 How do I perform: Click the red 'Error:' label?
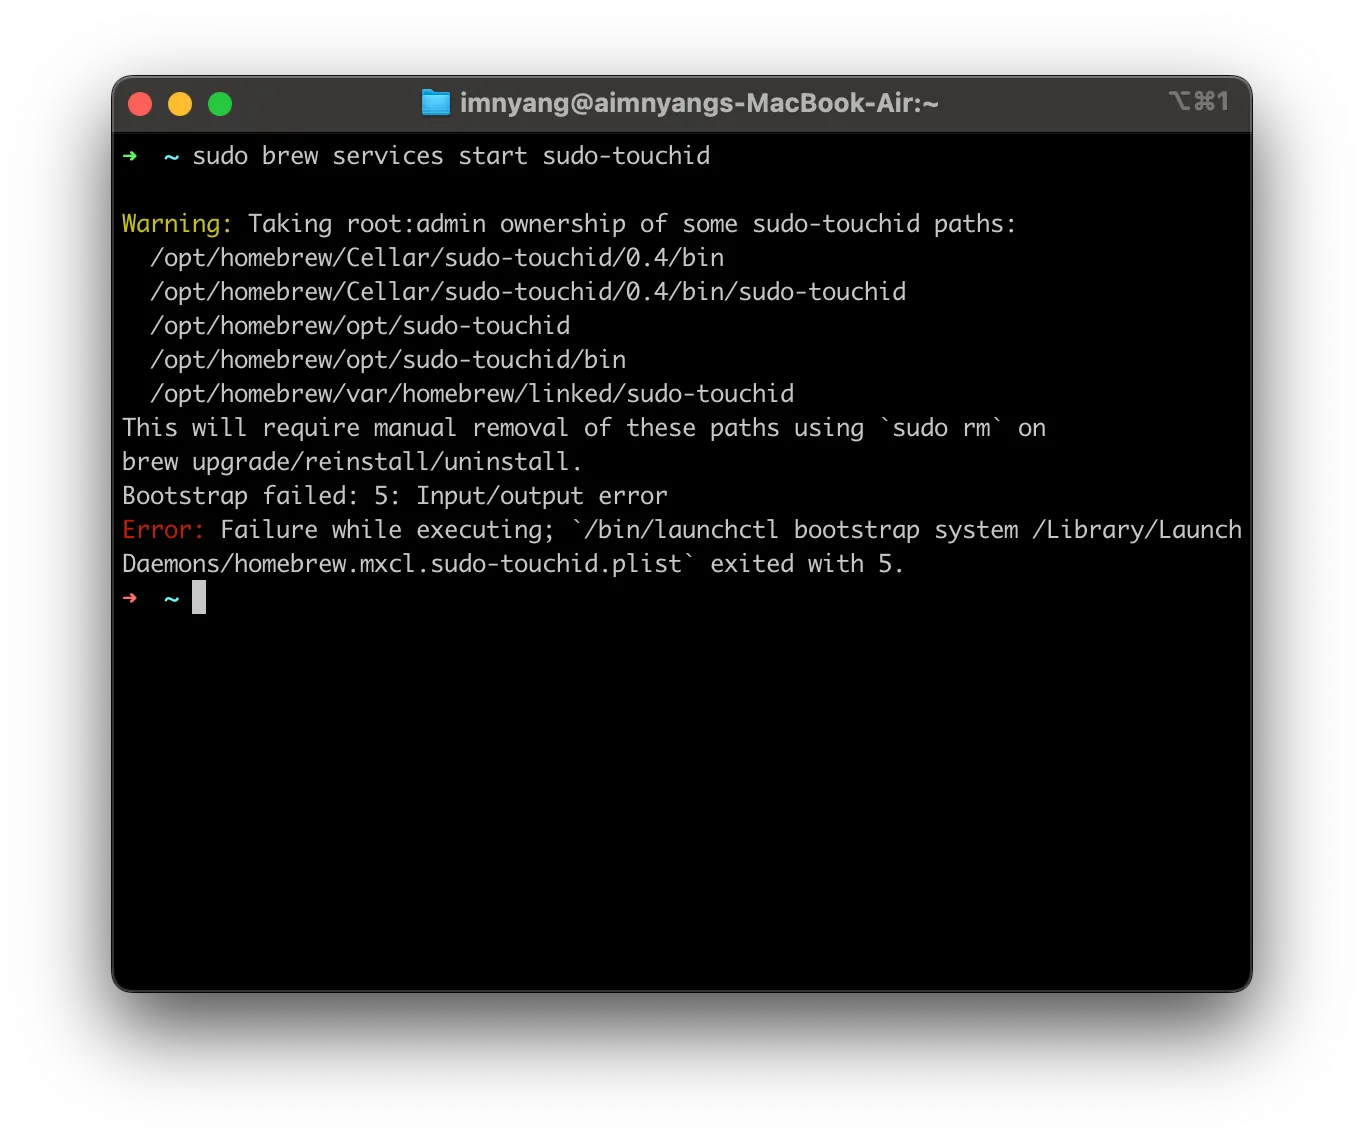pyautogui.click(x=163, y=530)
